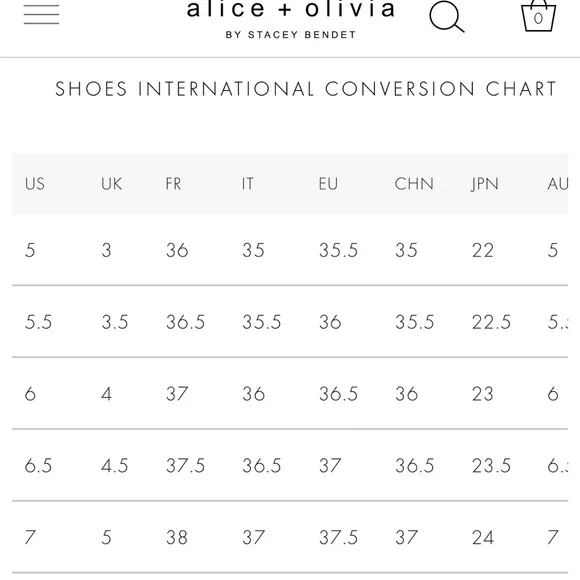
Task: Select the JPN column header
Action: (485, 184)
